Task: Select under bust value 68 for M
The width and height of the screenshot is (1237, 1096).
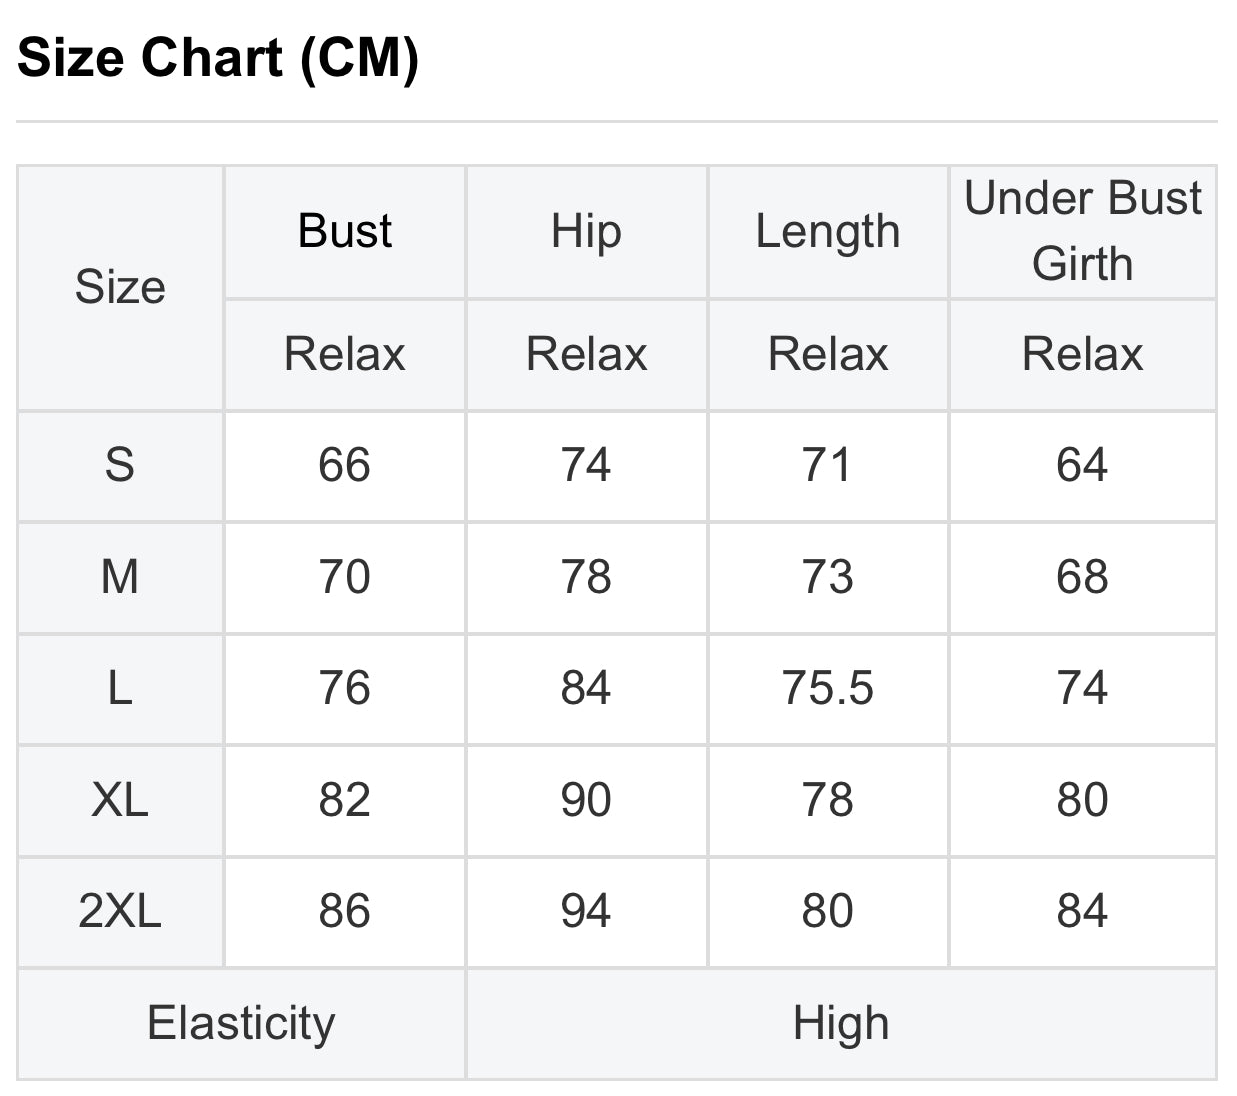Action: point(1082,577)
